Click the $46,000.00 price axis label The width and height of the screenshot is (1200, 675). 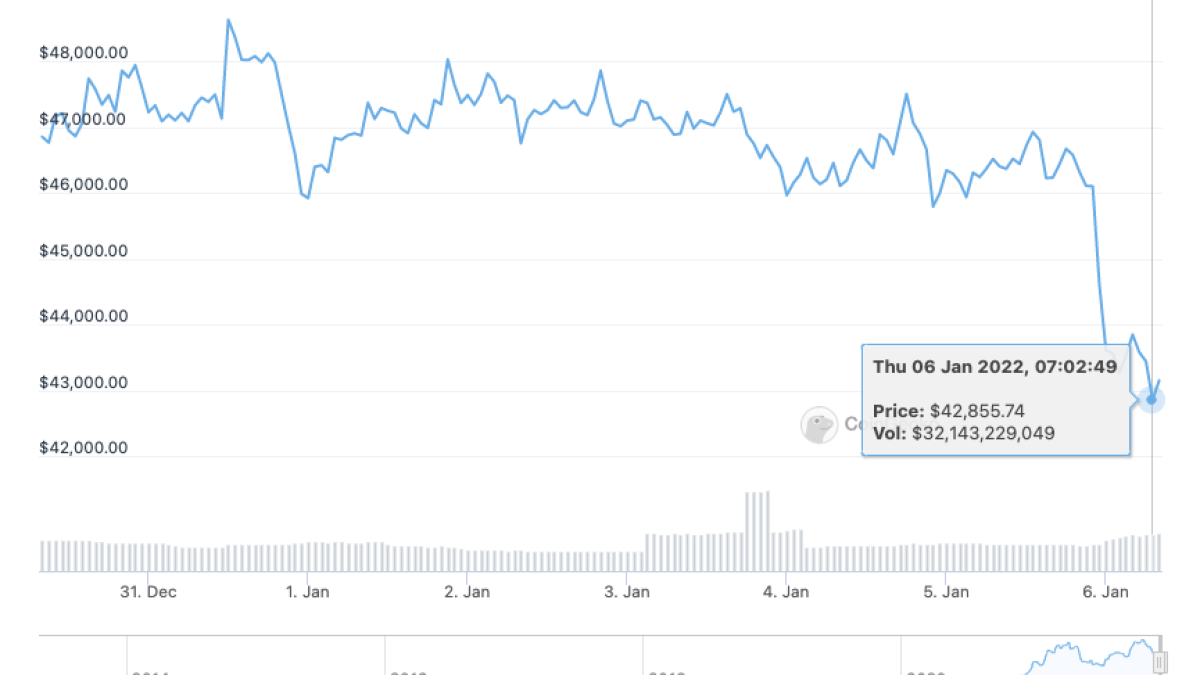pos(83,185)
